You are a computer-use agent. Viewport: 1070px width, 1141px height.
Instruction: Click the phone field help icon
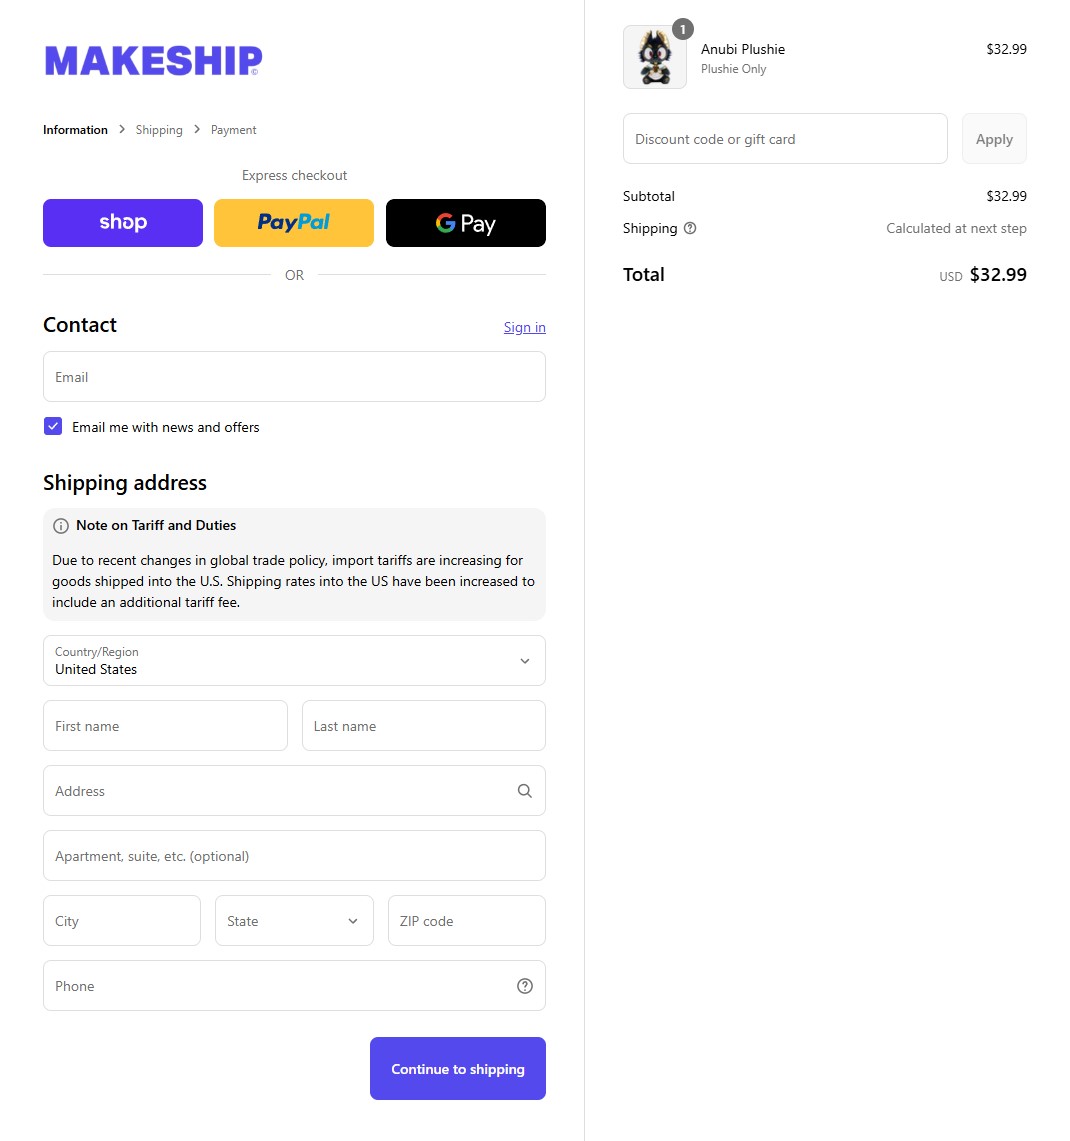(525, 986)
